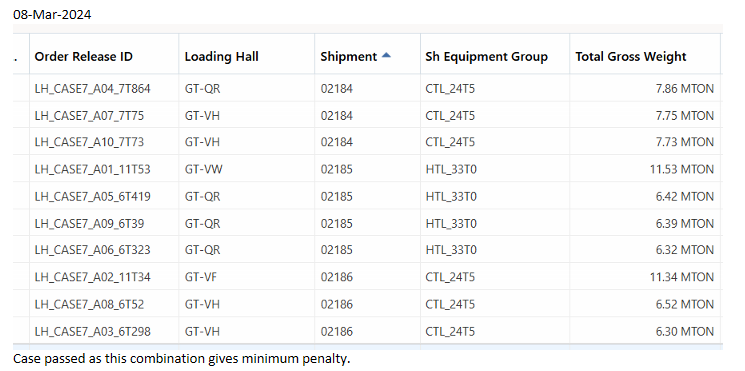Click GT-QR in the A09_6T39 row
Screen dimensions: 745x371
(202, 223)
